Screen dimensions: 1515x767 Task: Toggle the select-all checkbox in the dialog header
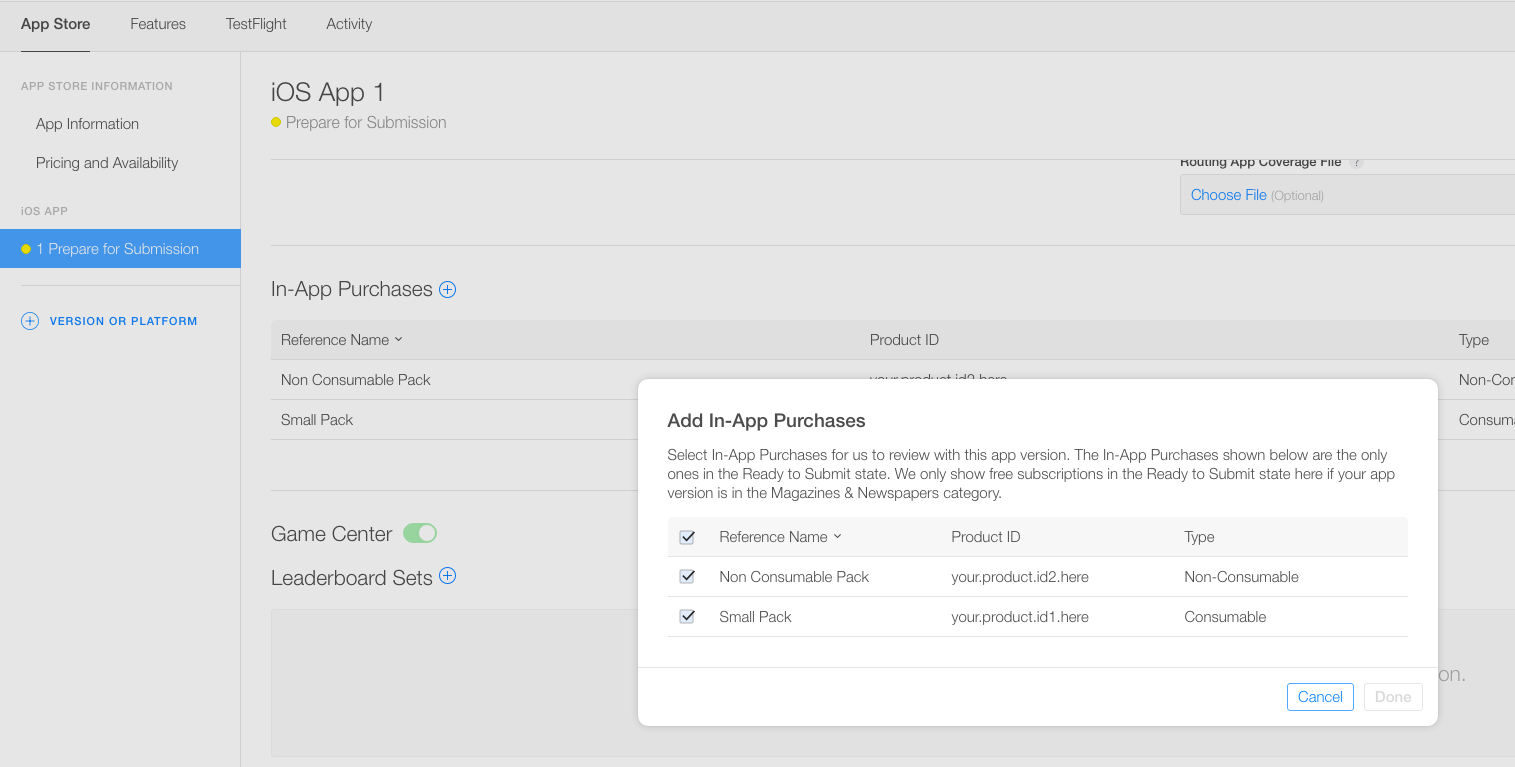[x=687, y=537]
